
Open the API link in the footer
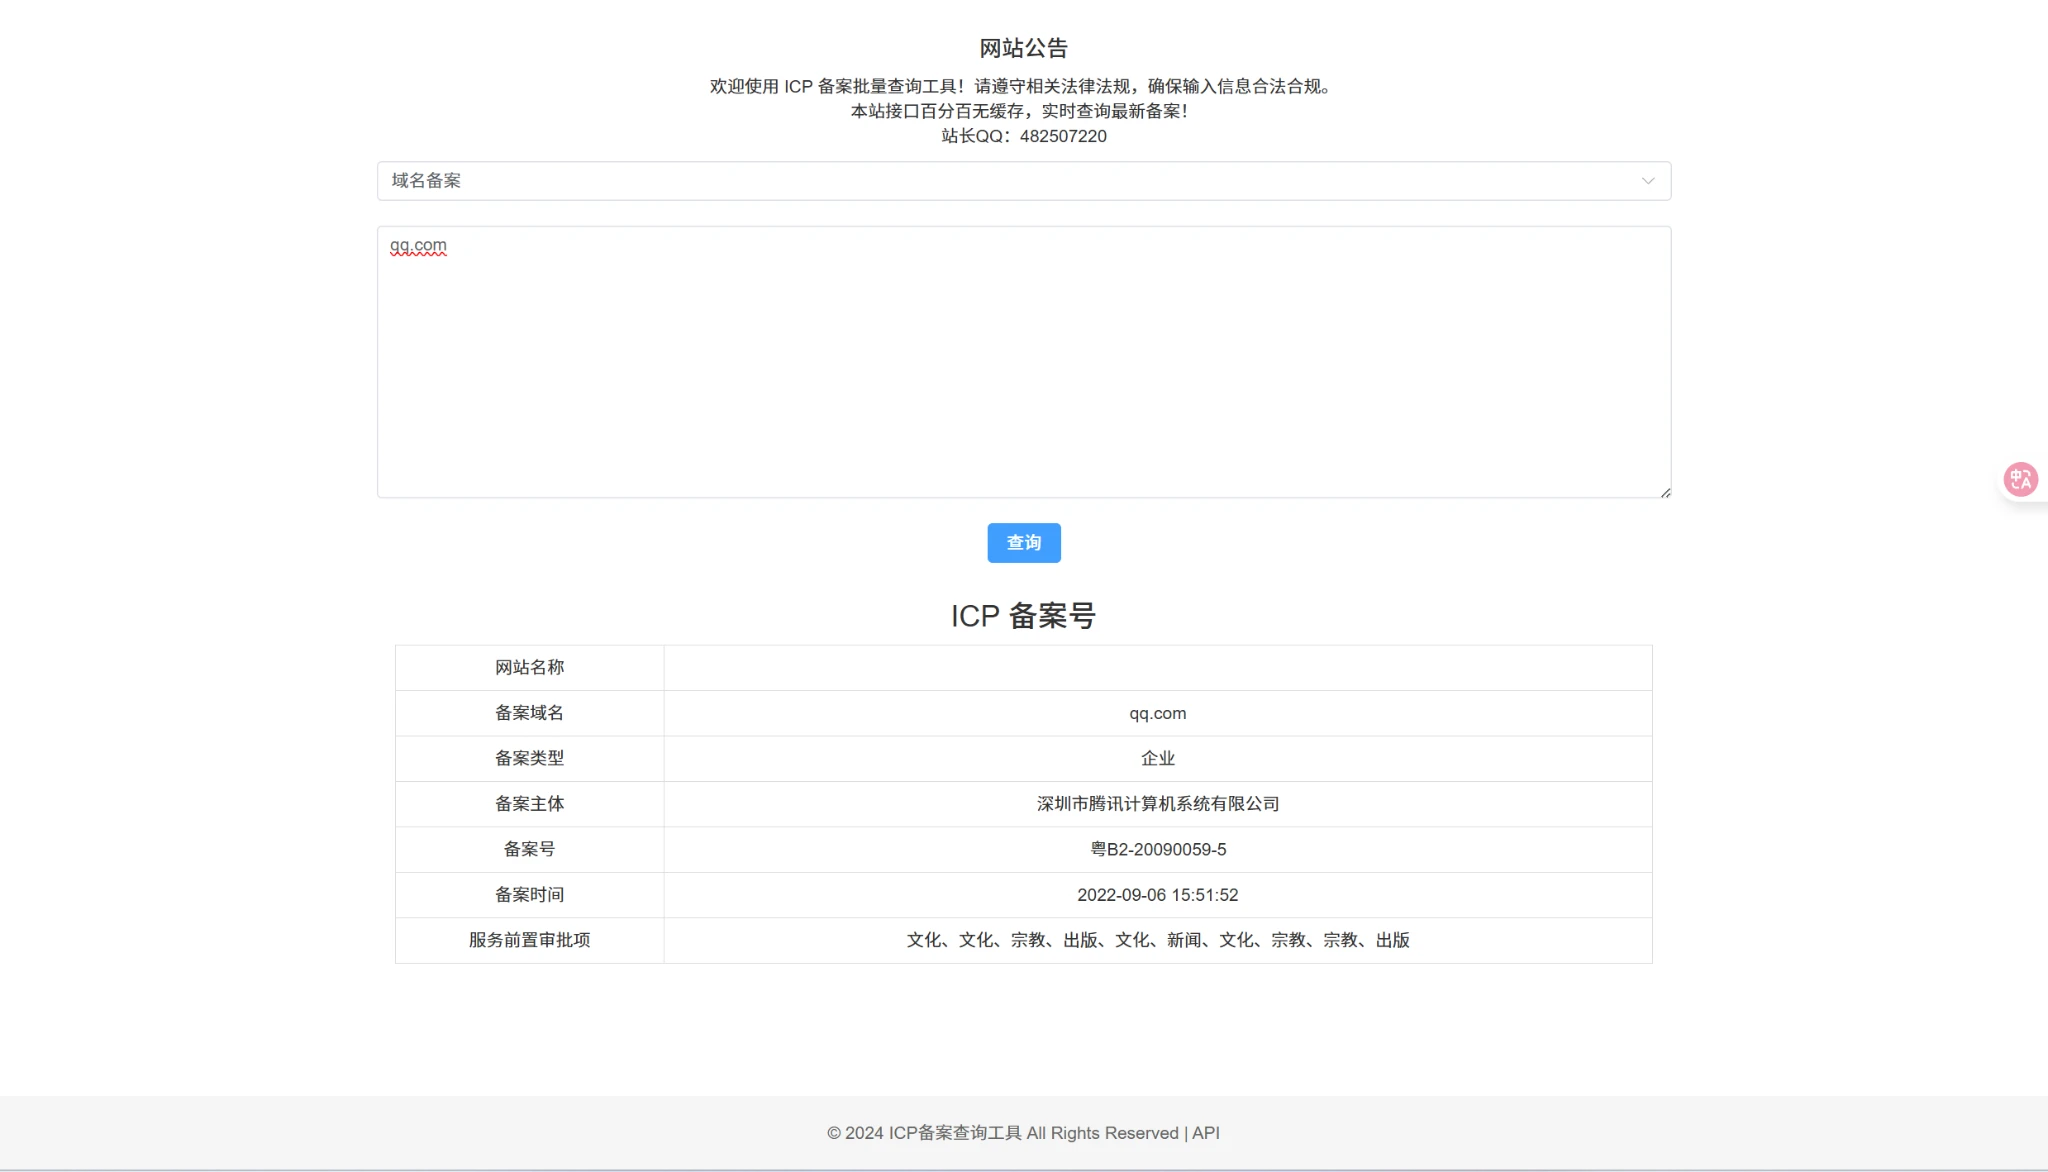click(x=1205, y=1133)
